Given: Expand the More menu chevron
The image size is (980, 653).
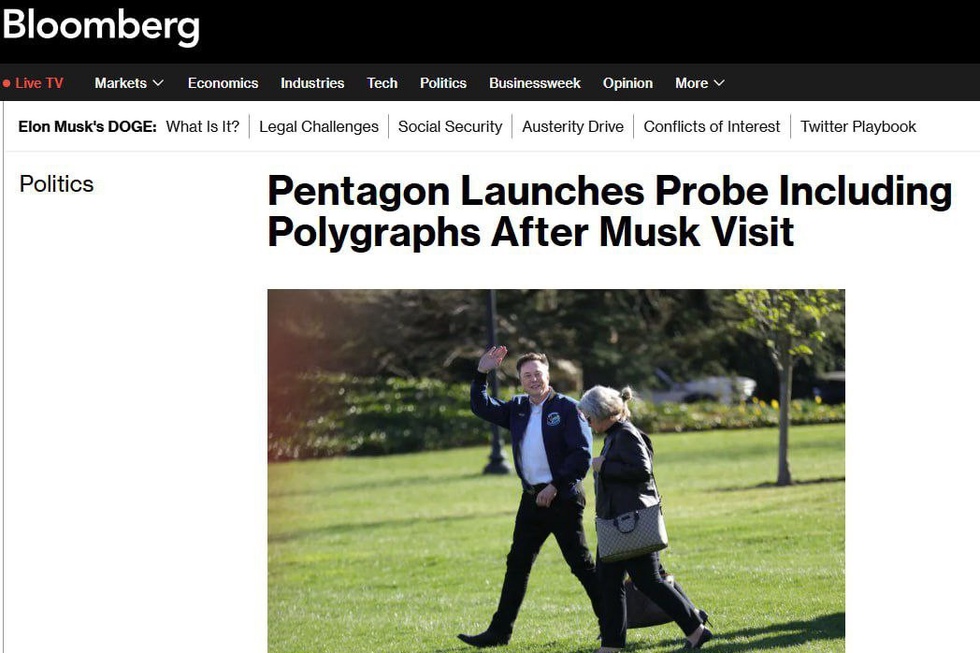Looking at the screenshot, I should click(719, 83).
